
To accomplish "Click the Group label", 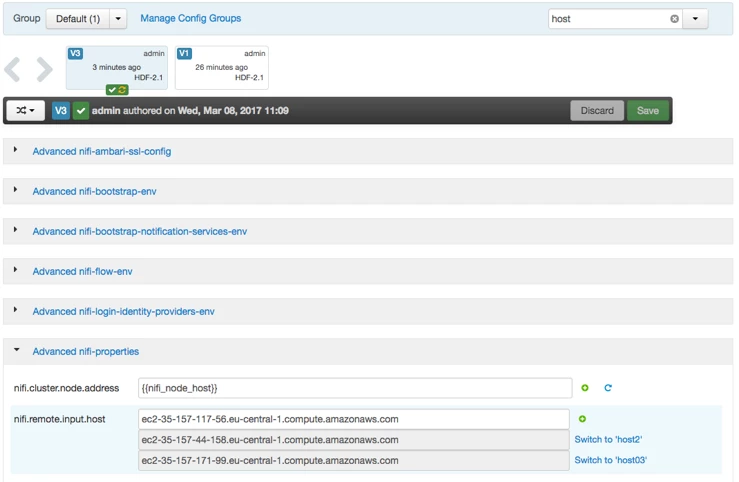I will tap(26, 18).
